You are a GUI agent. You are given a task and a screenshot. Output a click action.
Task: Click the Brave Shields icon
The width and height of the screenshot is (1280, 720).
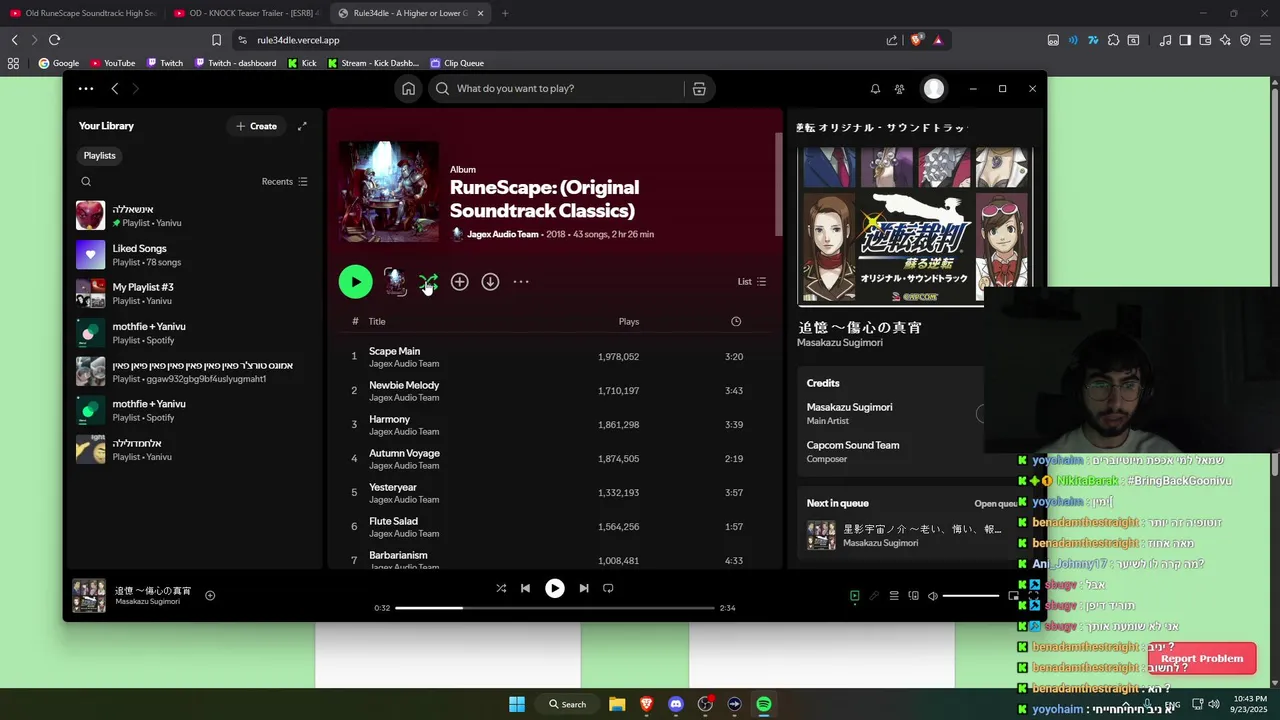916,40
